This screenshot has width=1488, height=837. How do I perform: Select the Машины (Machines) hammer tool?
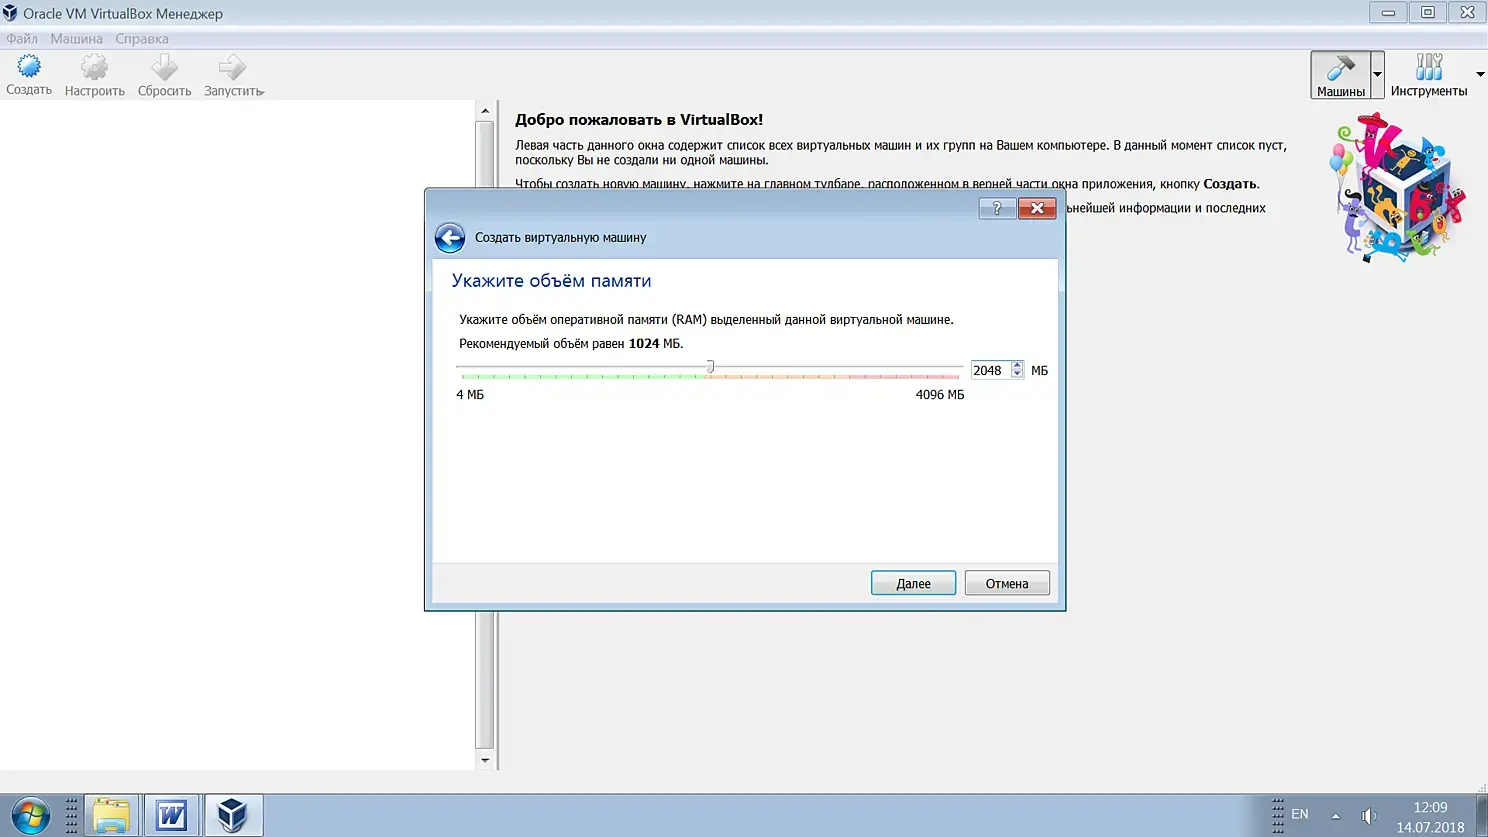pyautogui.click(x=1340, y=75)
